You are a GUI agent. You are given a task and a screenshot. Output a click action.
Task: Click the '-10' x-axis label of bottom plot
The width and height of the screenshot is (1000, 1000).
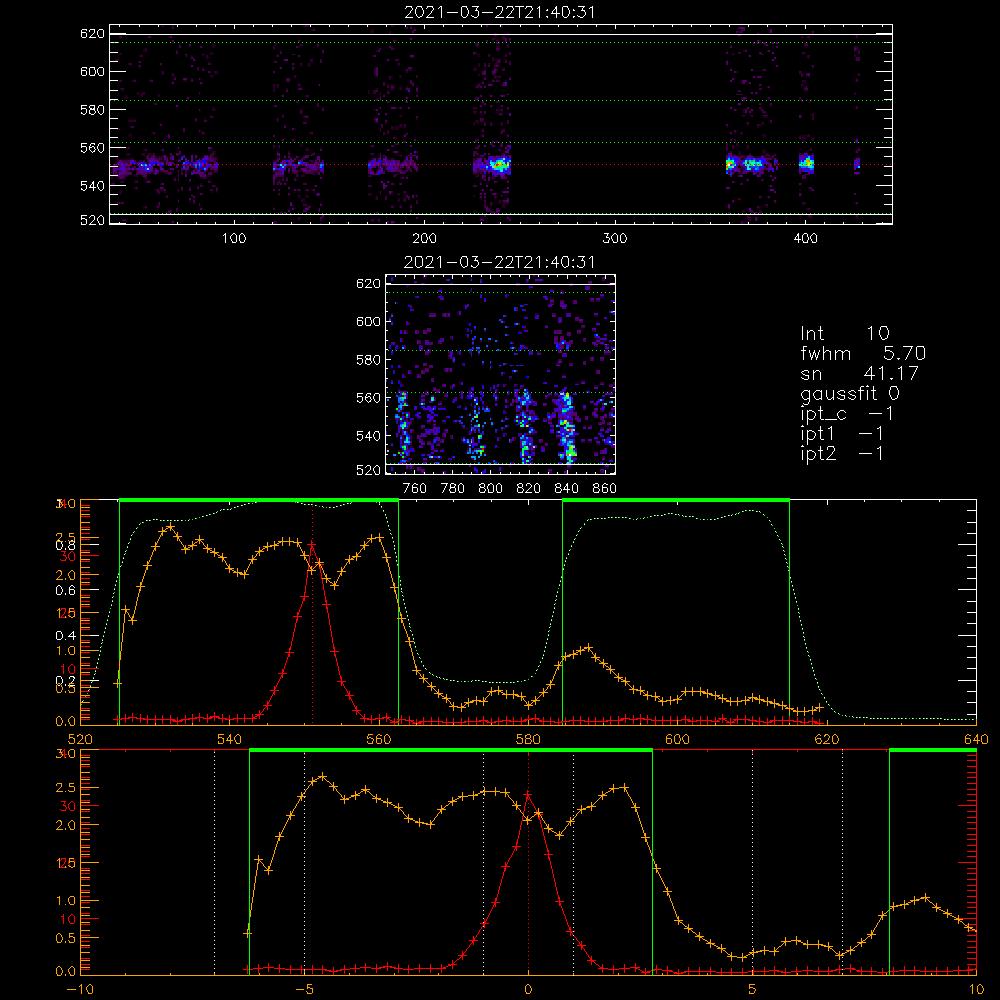tap(79, 990)
